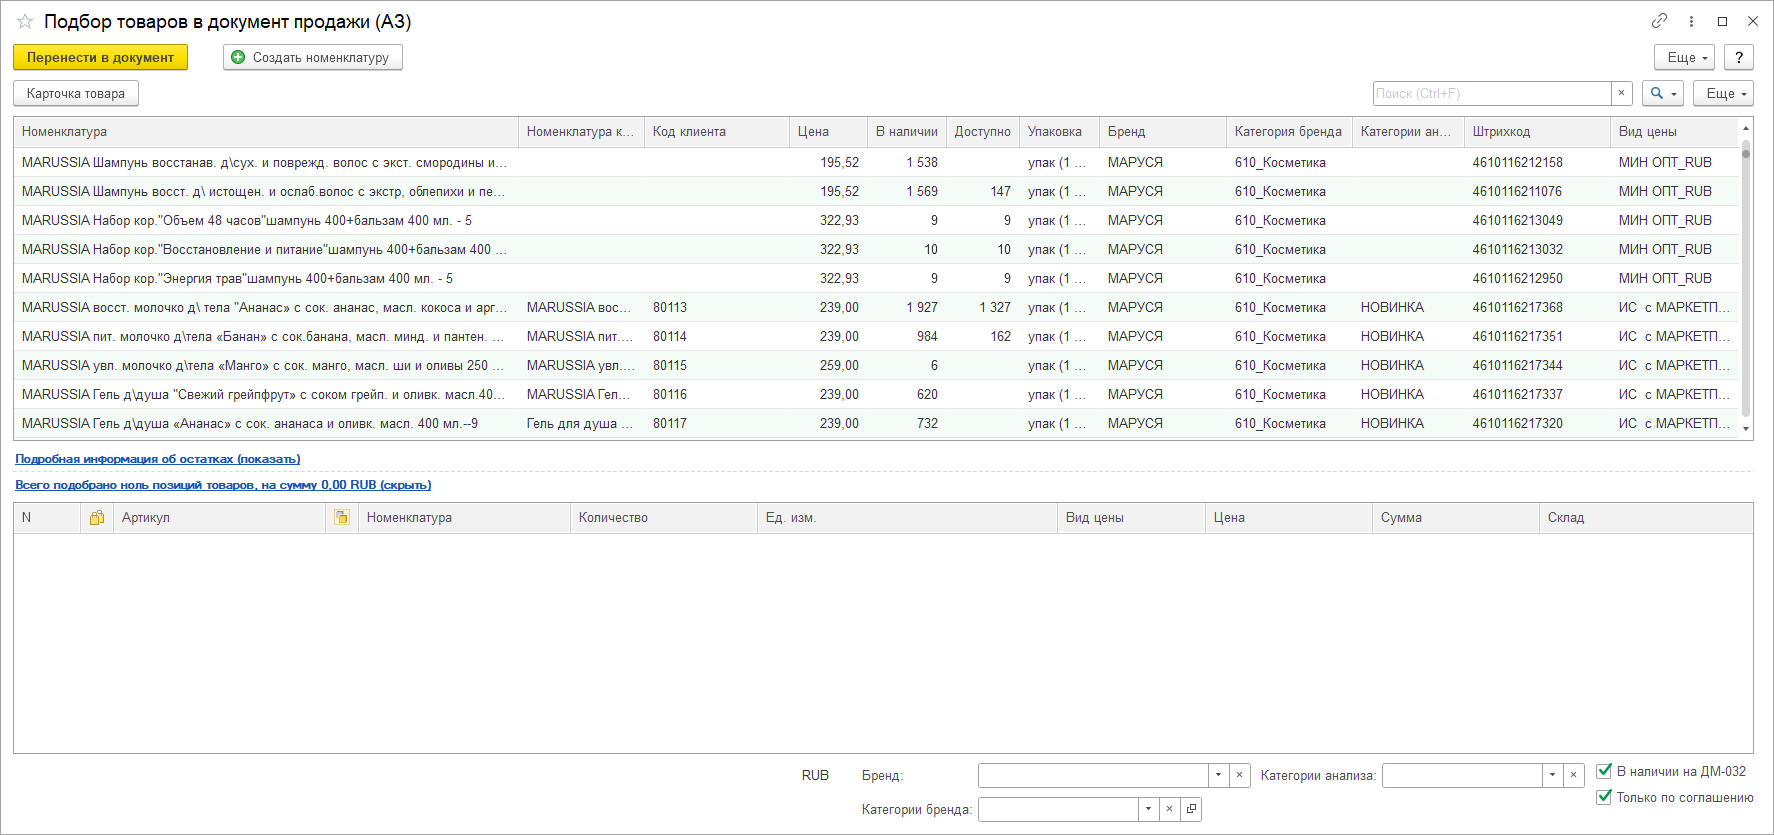Clear the Бренд field with X icon
This screenshot has height=835, width=1774.
click(1240, 775)
